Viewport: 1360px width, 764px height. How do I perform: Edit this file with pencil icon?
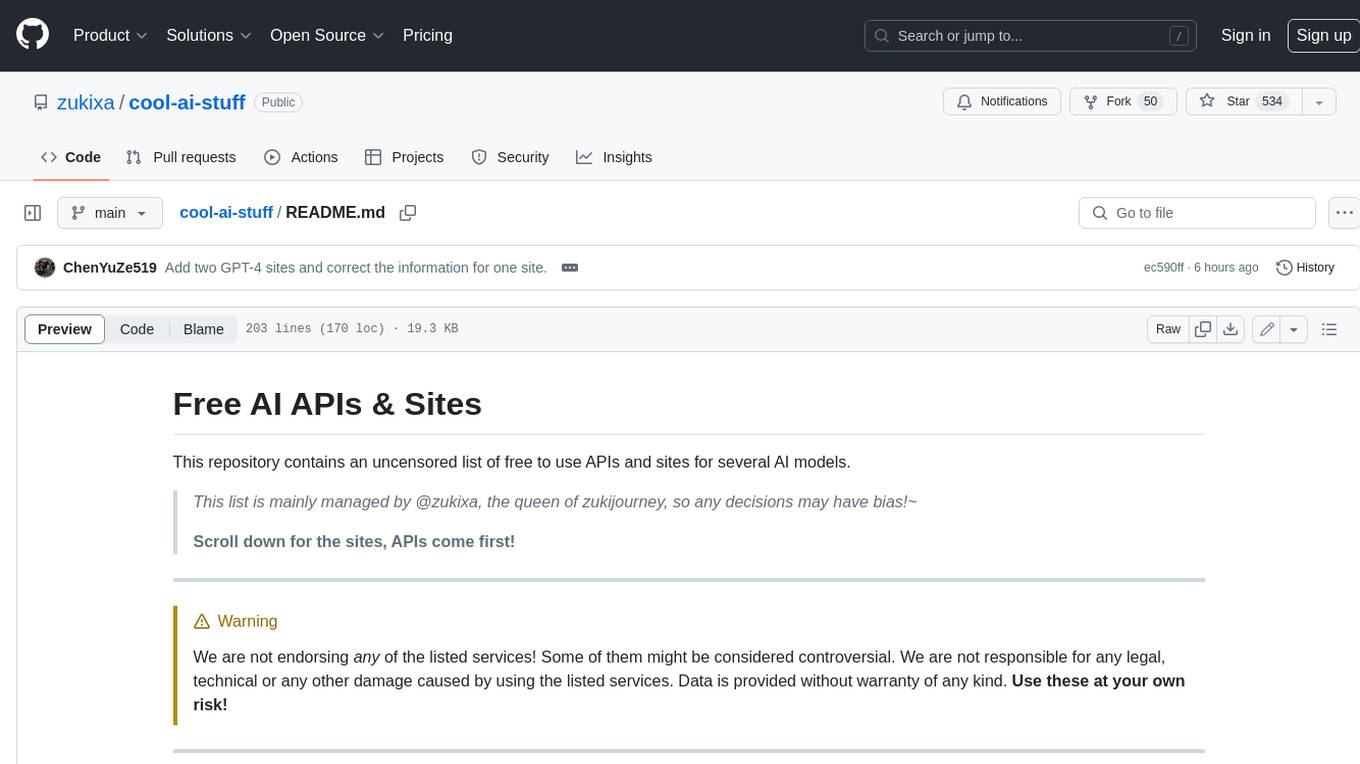pos(1266,329)
